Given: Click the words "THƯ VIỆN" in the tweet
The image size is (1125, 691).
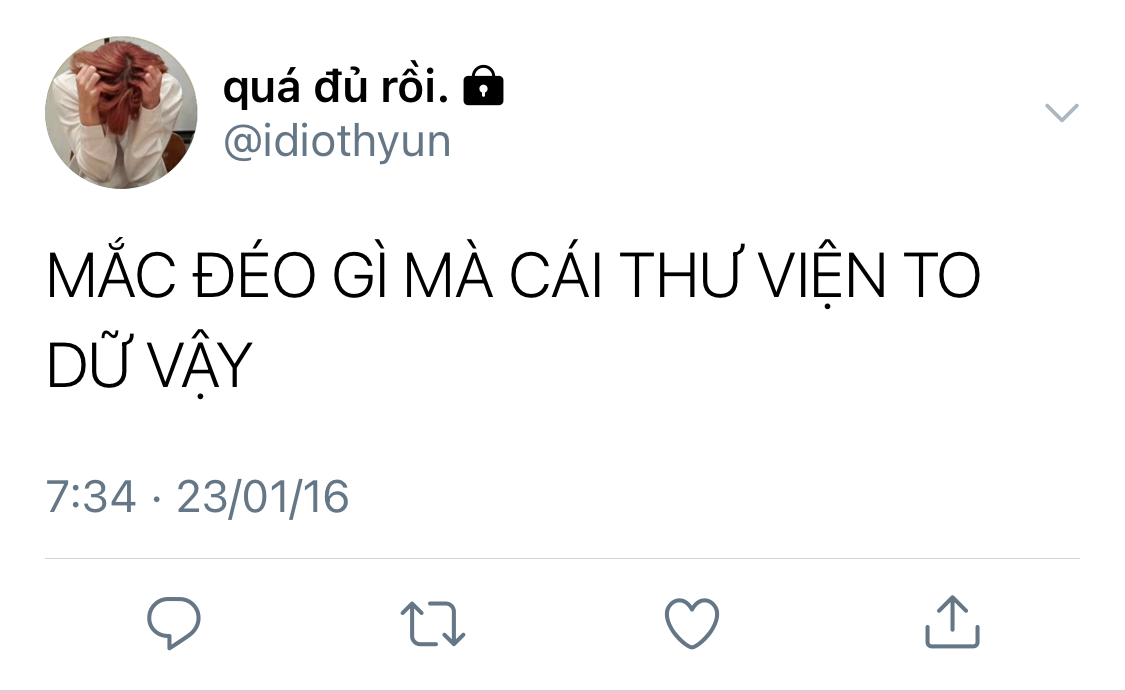Looking at the screenshot, I should click(x=753, y=275).
